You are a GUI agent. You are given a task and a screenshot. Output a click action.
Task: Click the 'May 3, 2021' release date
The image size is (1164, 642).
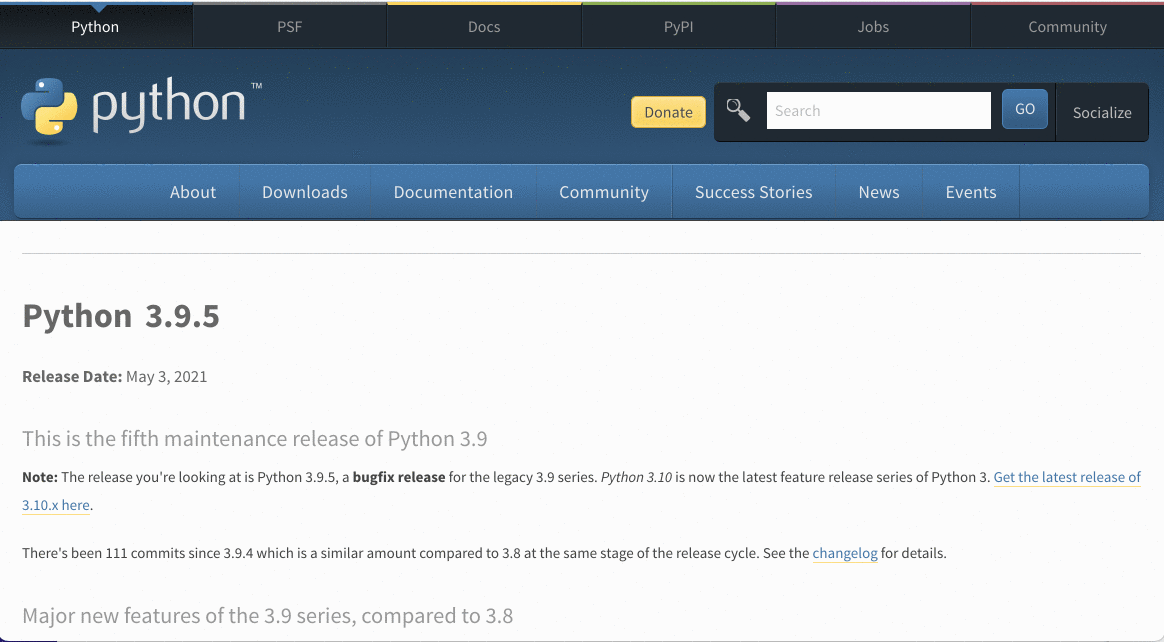[166, 376]
